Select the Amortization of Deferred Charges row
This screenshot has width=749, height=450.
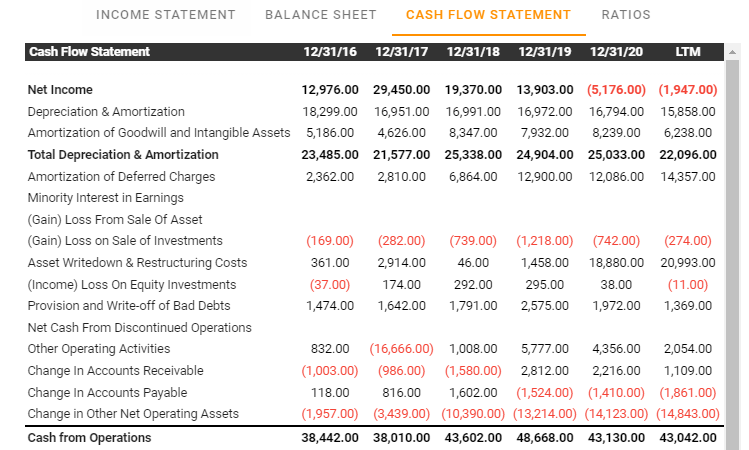(x=121, y=177)
